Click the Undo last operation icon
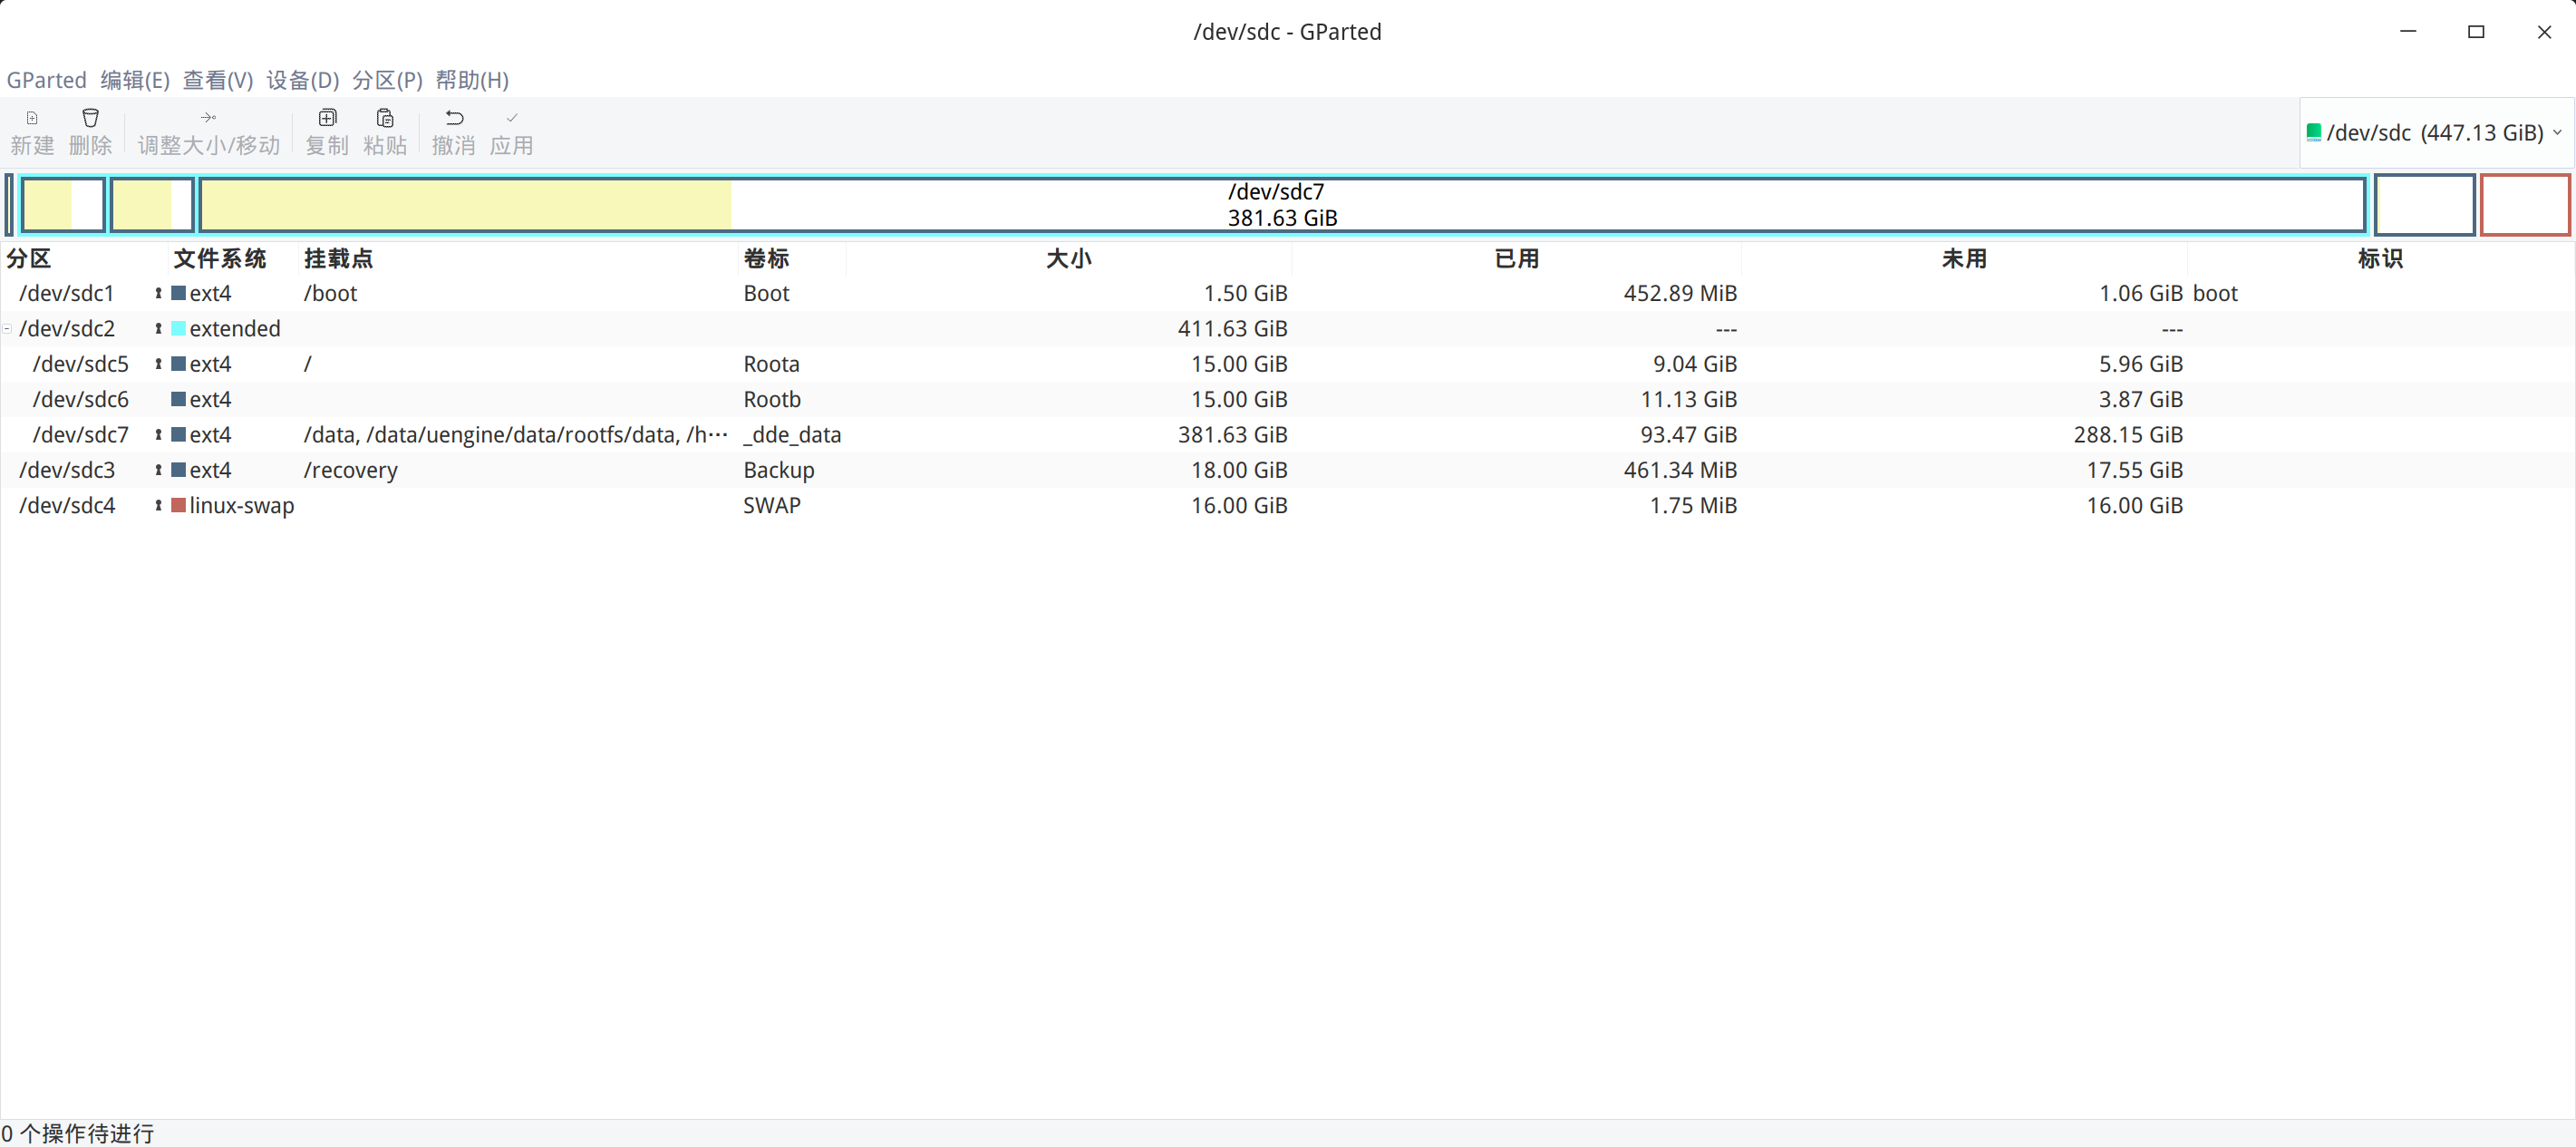Image resolution: width=2576 pixels, height=1147 pixels. pyautogui.click(x=454, y=118)
